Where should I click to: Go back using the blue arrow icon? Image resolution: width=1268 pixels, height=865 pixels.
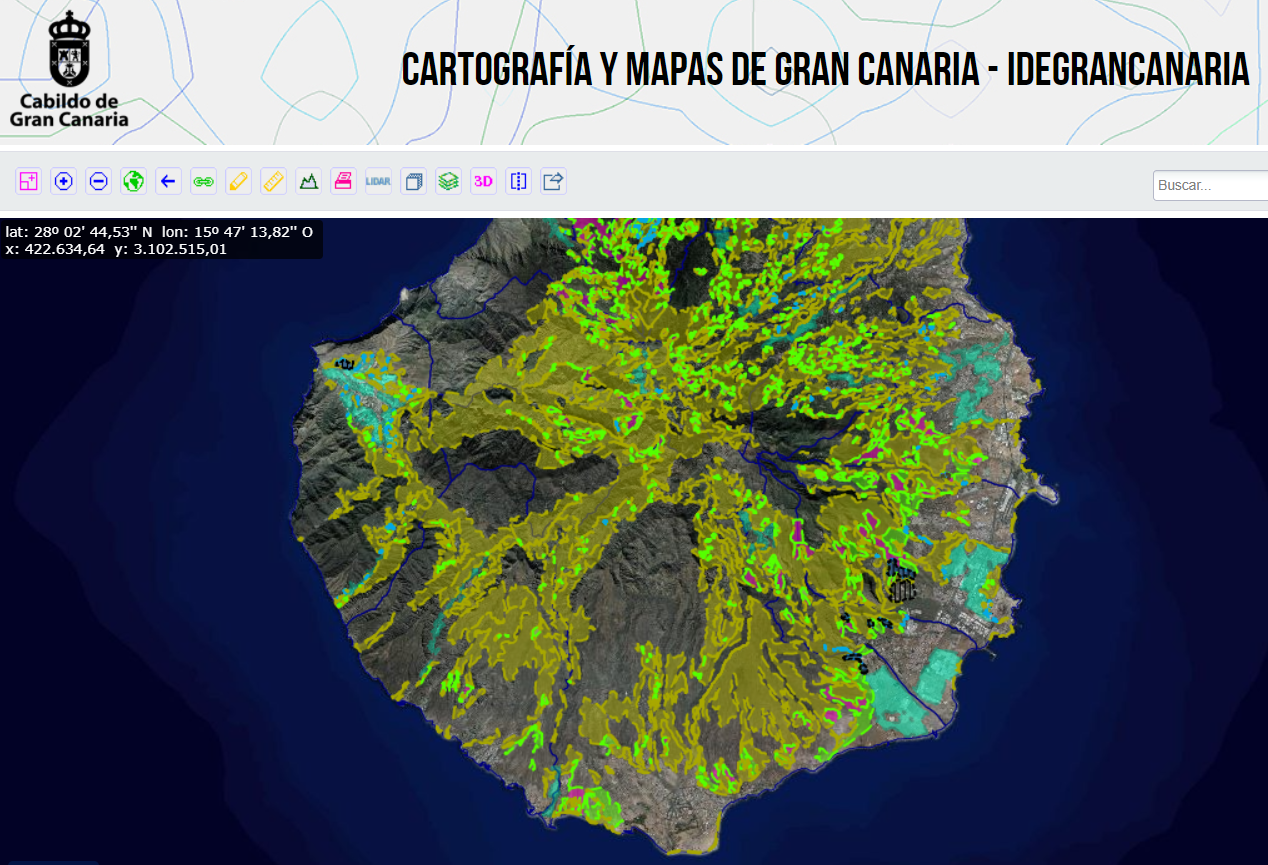point(168,181)
